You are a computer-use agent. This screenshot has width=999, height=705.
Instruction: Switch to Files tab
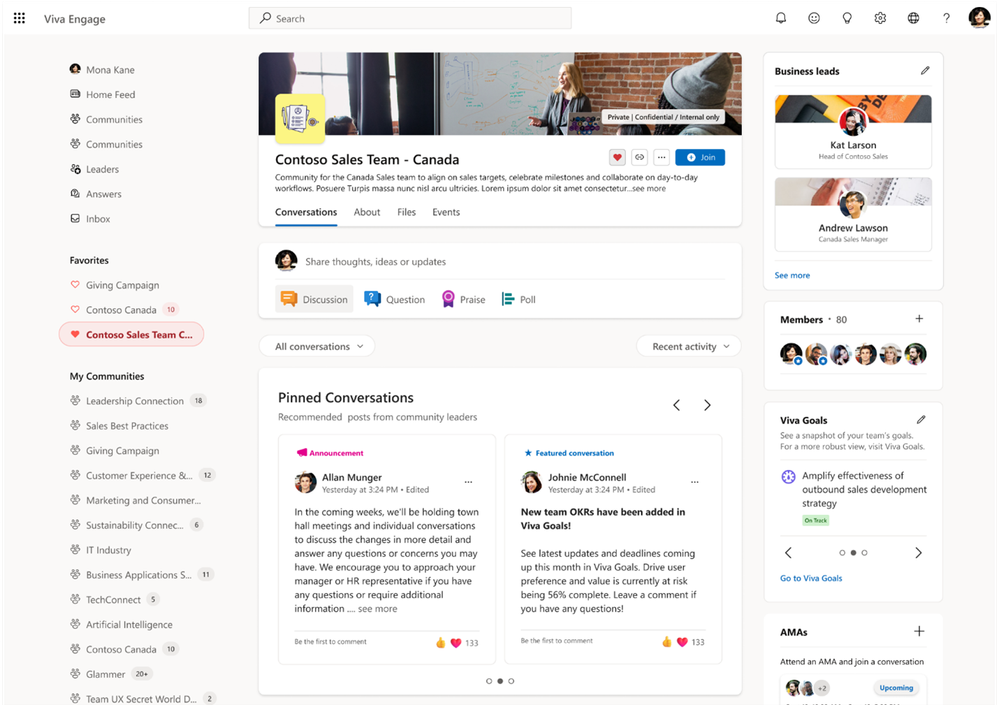point(406,212)
